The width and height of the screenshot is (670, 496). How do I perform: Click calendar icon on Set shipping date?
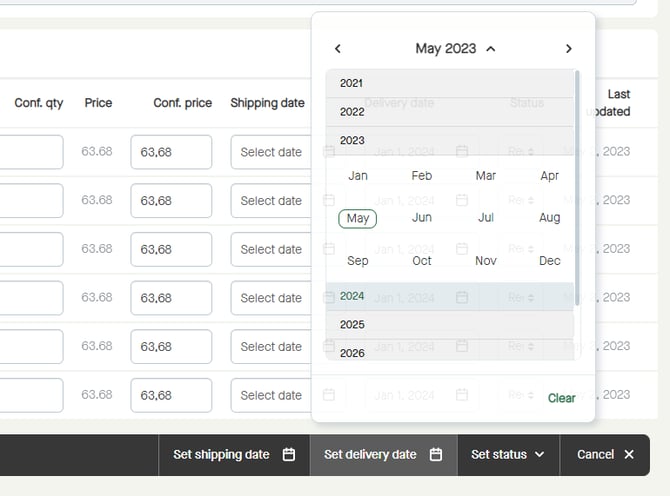point(289,454)
